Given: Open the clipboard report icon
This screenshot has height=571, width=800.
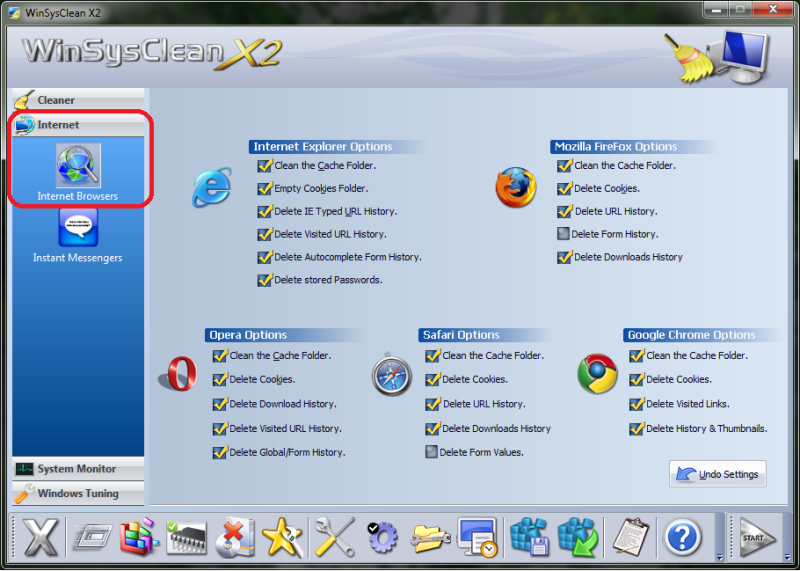Looking at the screenshot, I should pyautogui.click(x=630, y=537).
